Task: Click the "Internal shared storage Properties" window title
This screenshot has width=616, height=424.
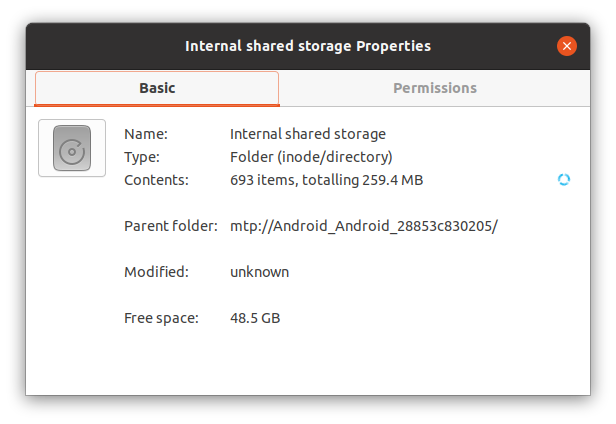Action: click(308, 46)
